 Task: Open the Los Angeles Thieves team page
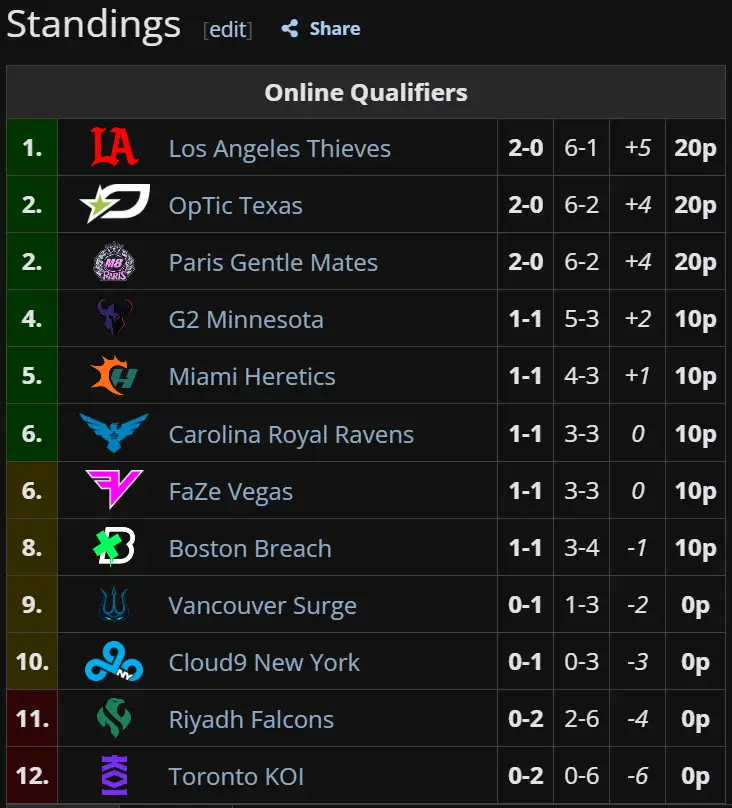pyautogui.click(x=279, y=149)
